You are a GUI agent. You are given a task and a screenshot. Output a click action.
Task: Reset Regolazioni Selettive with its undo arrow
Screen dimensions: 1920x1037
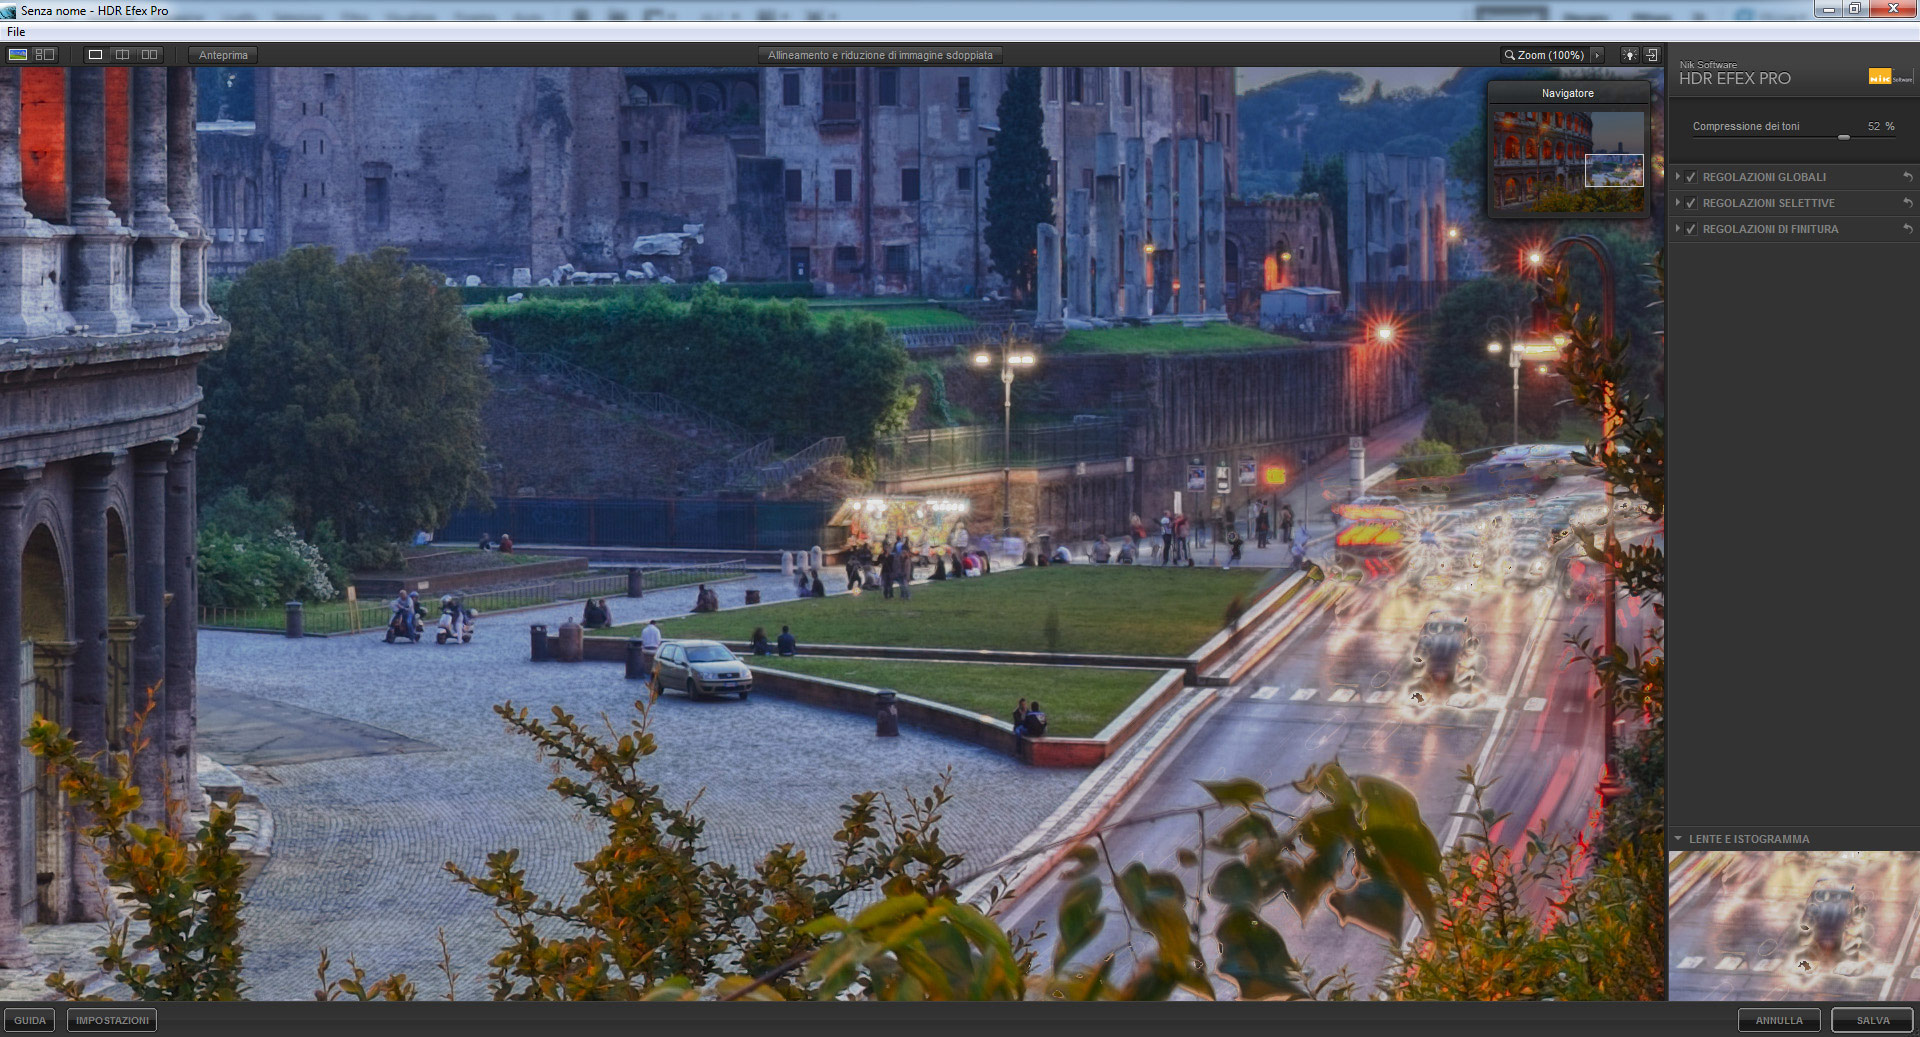[1907, 203]
